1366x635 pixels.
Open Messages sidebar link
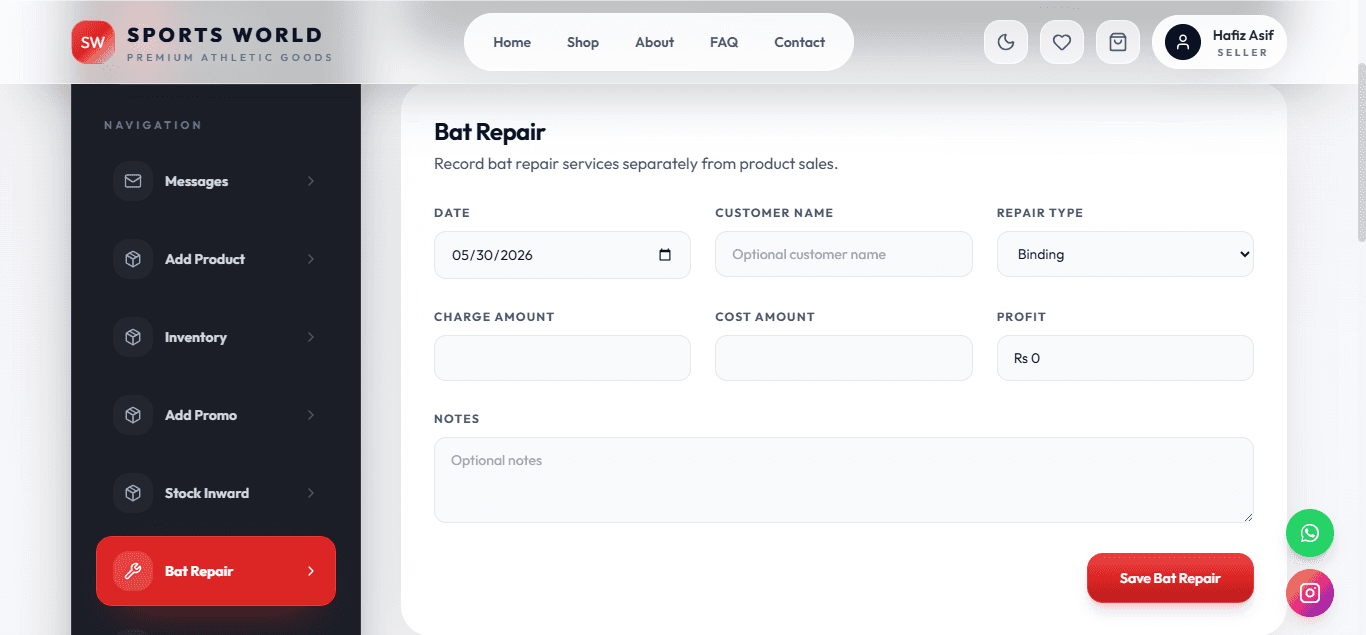click(216, 181)
